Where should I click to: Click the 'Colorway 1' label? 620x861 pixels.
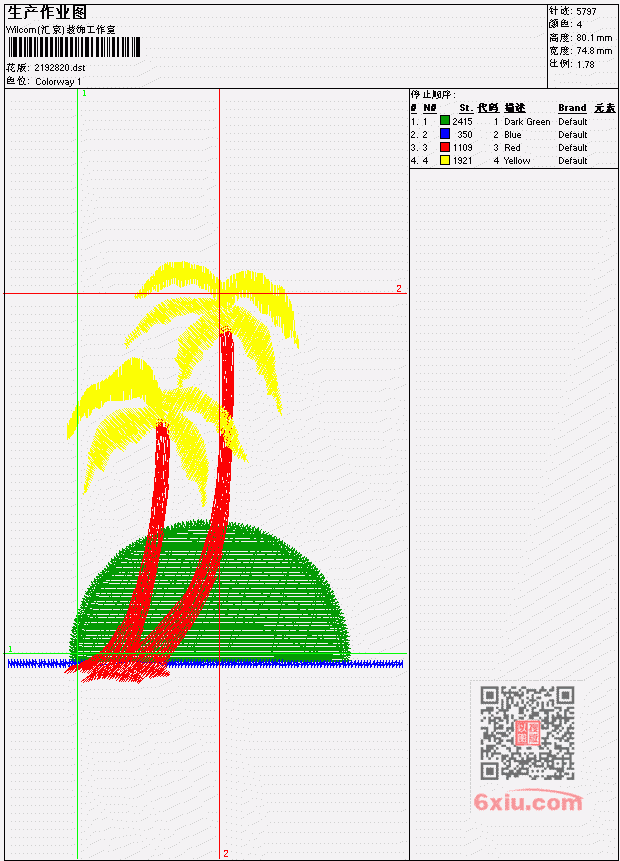[x=58, y=81]
